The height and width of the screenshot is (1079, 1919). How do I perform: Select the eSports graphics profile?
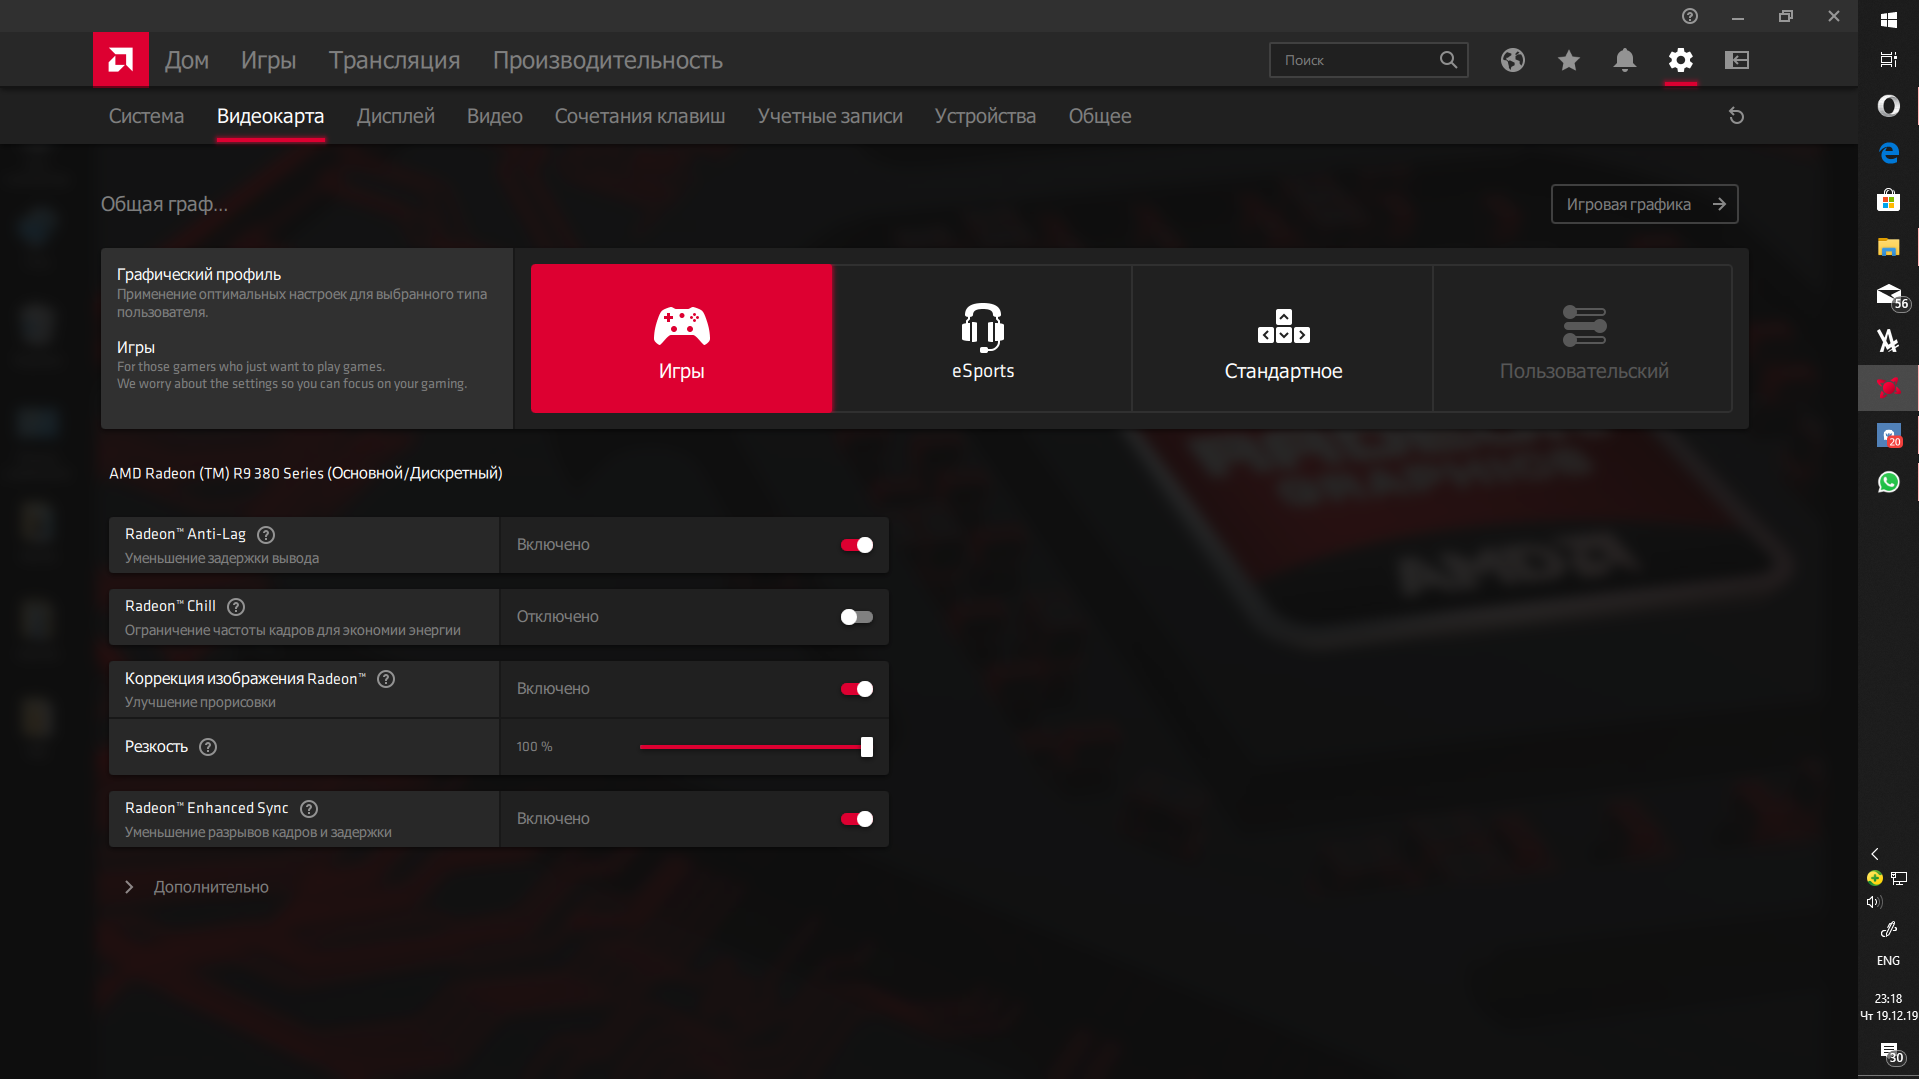[x=982, y=339]
